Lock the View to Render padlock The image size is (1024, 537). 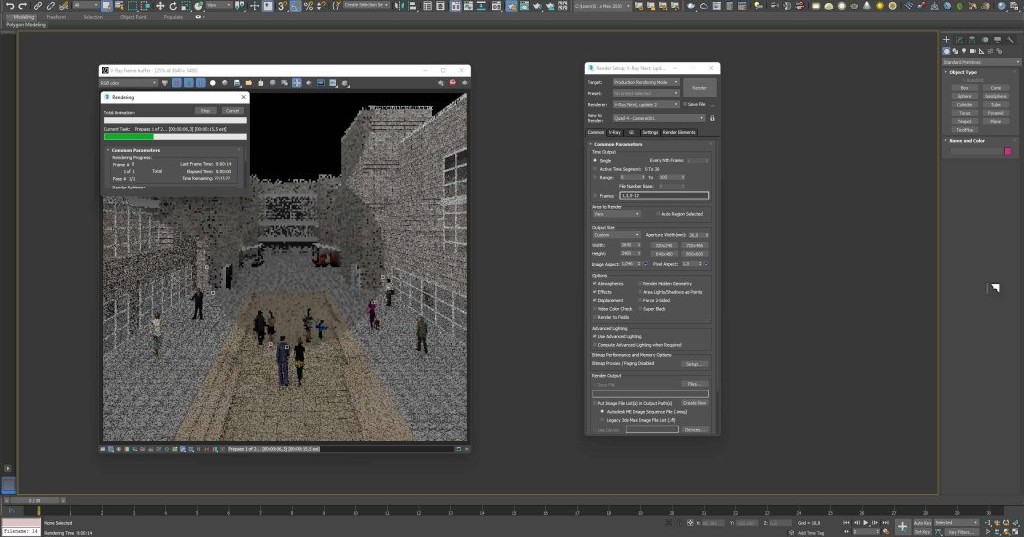coord(712,118)
